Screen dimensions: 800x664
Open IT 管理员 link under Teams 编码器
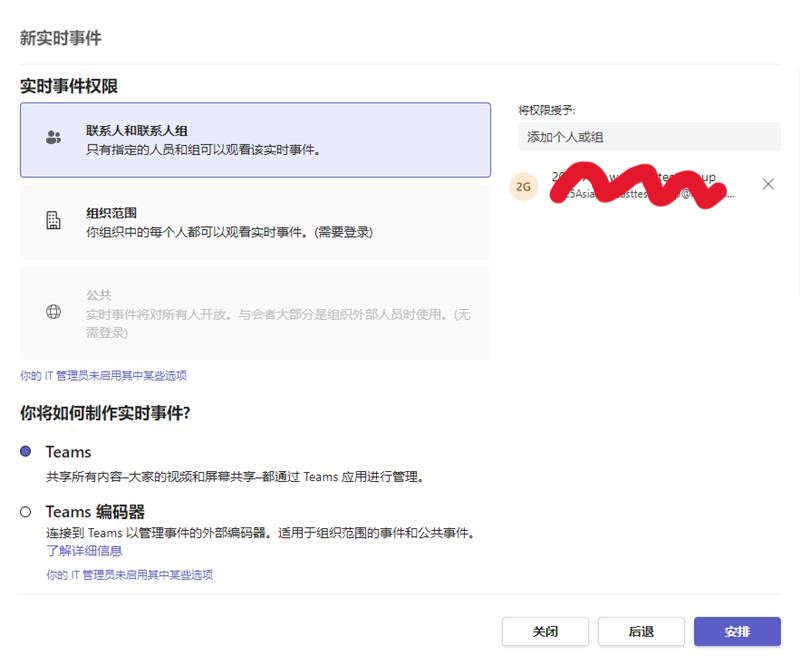point(130,575)
